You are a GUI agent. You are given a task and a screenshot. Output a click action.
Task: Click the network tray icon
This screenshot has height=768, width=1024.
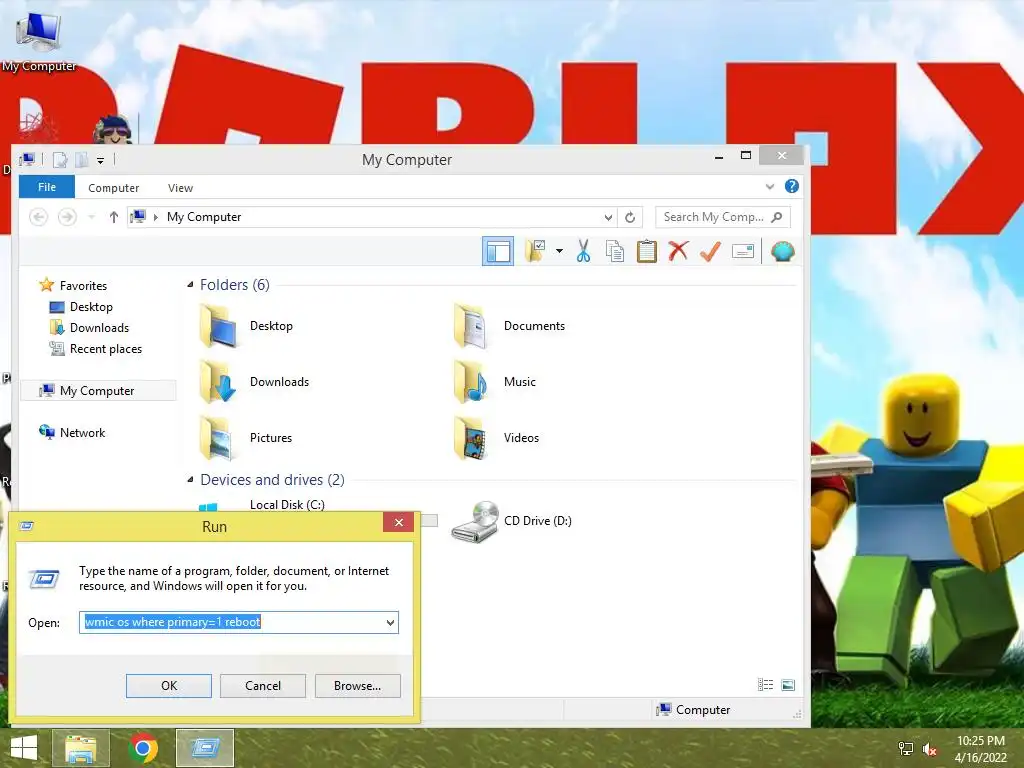(x=906, y=749)
